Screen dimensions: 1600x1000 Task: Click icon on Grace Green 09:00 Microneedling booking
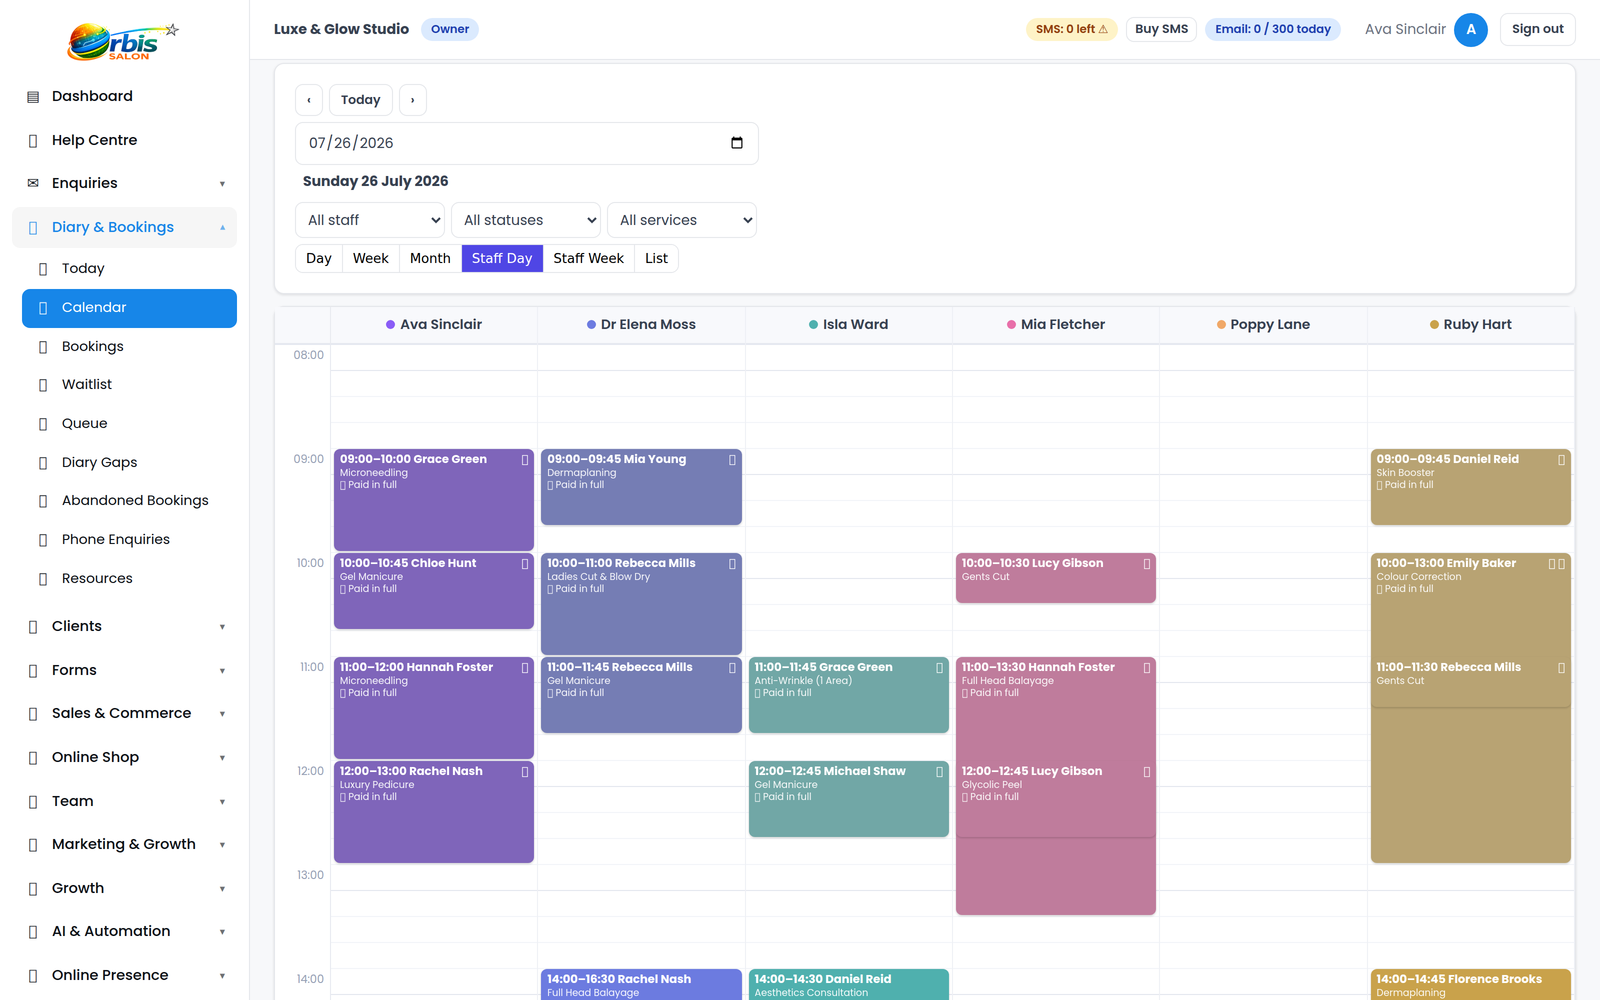[525, 460]
